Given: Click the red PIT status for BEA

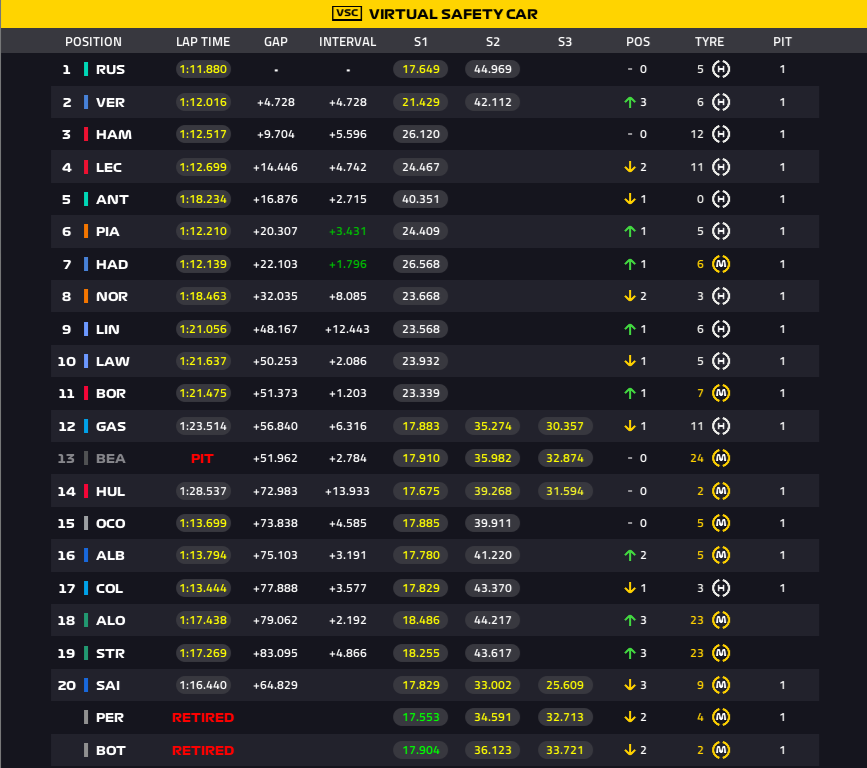Looking at the screenshot, I should pos(202,458).
